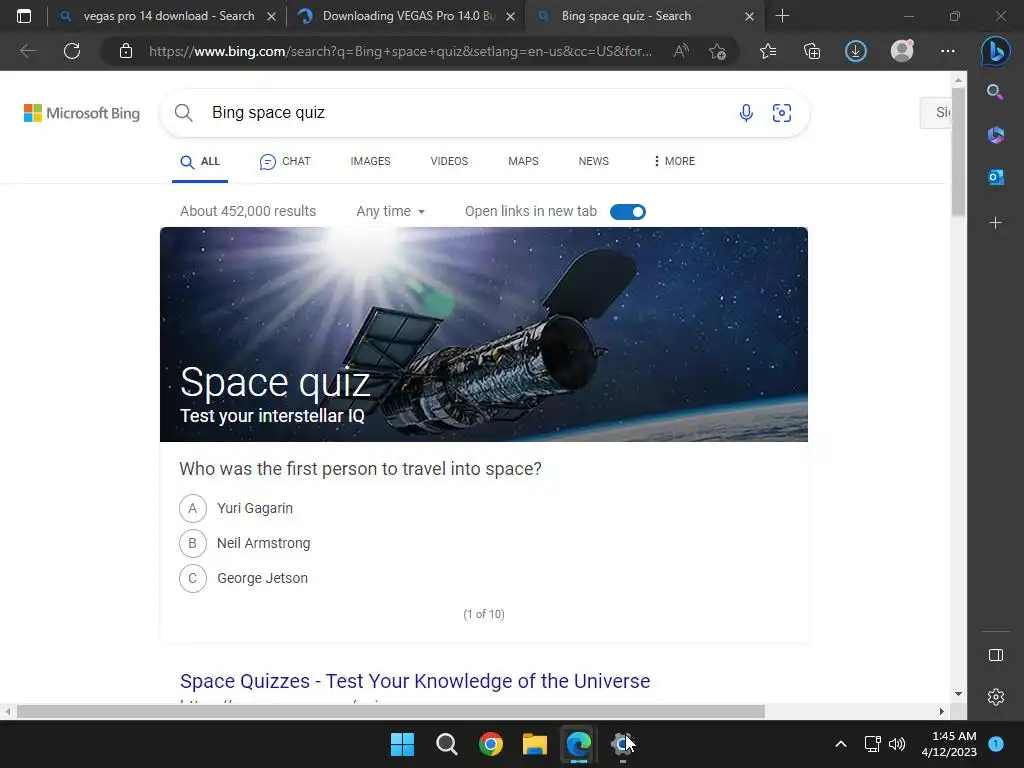
Task: Switch to the IMAGES tab
Action: pos(370,161)
